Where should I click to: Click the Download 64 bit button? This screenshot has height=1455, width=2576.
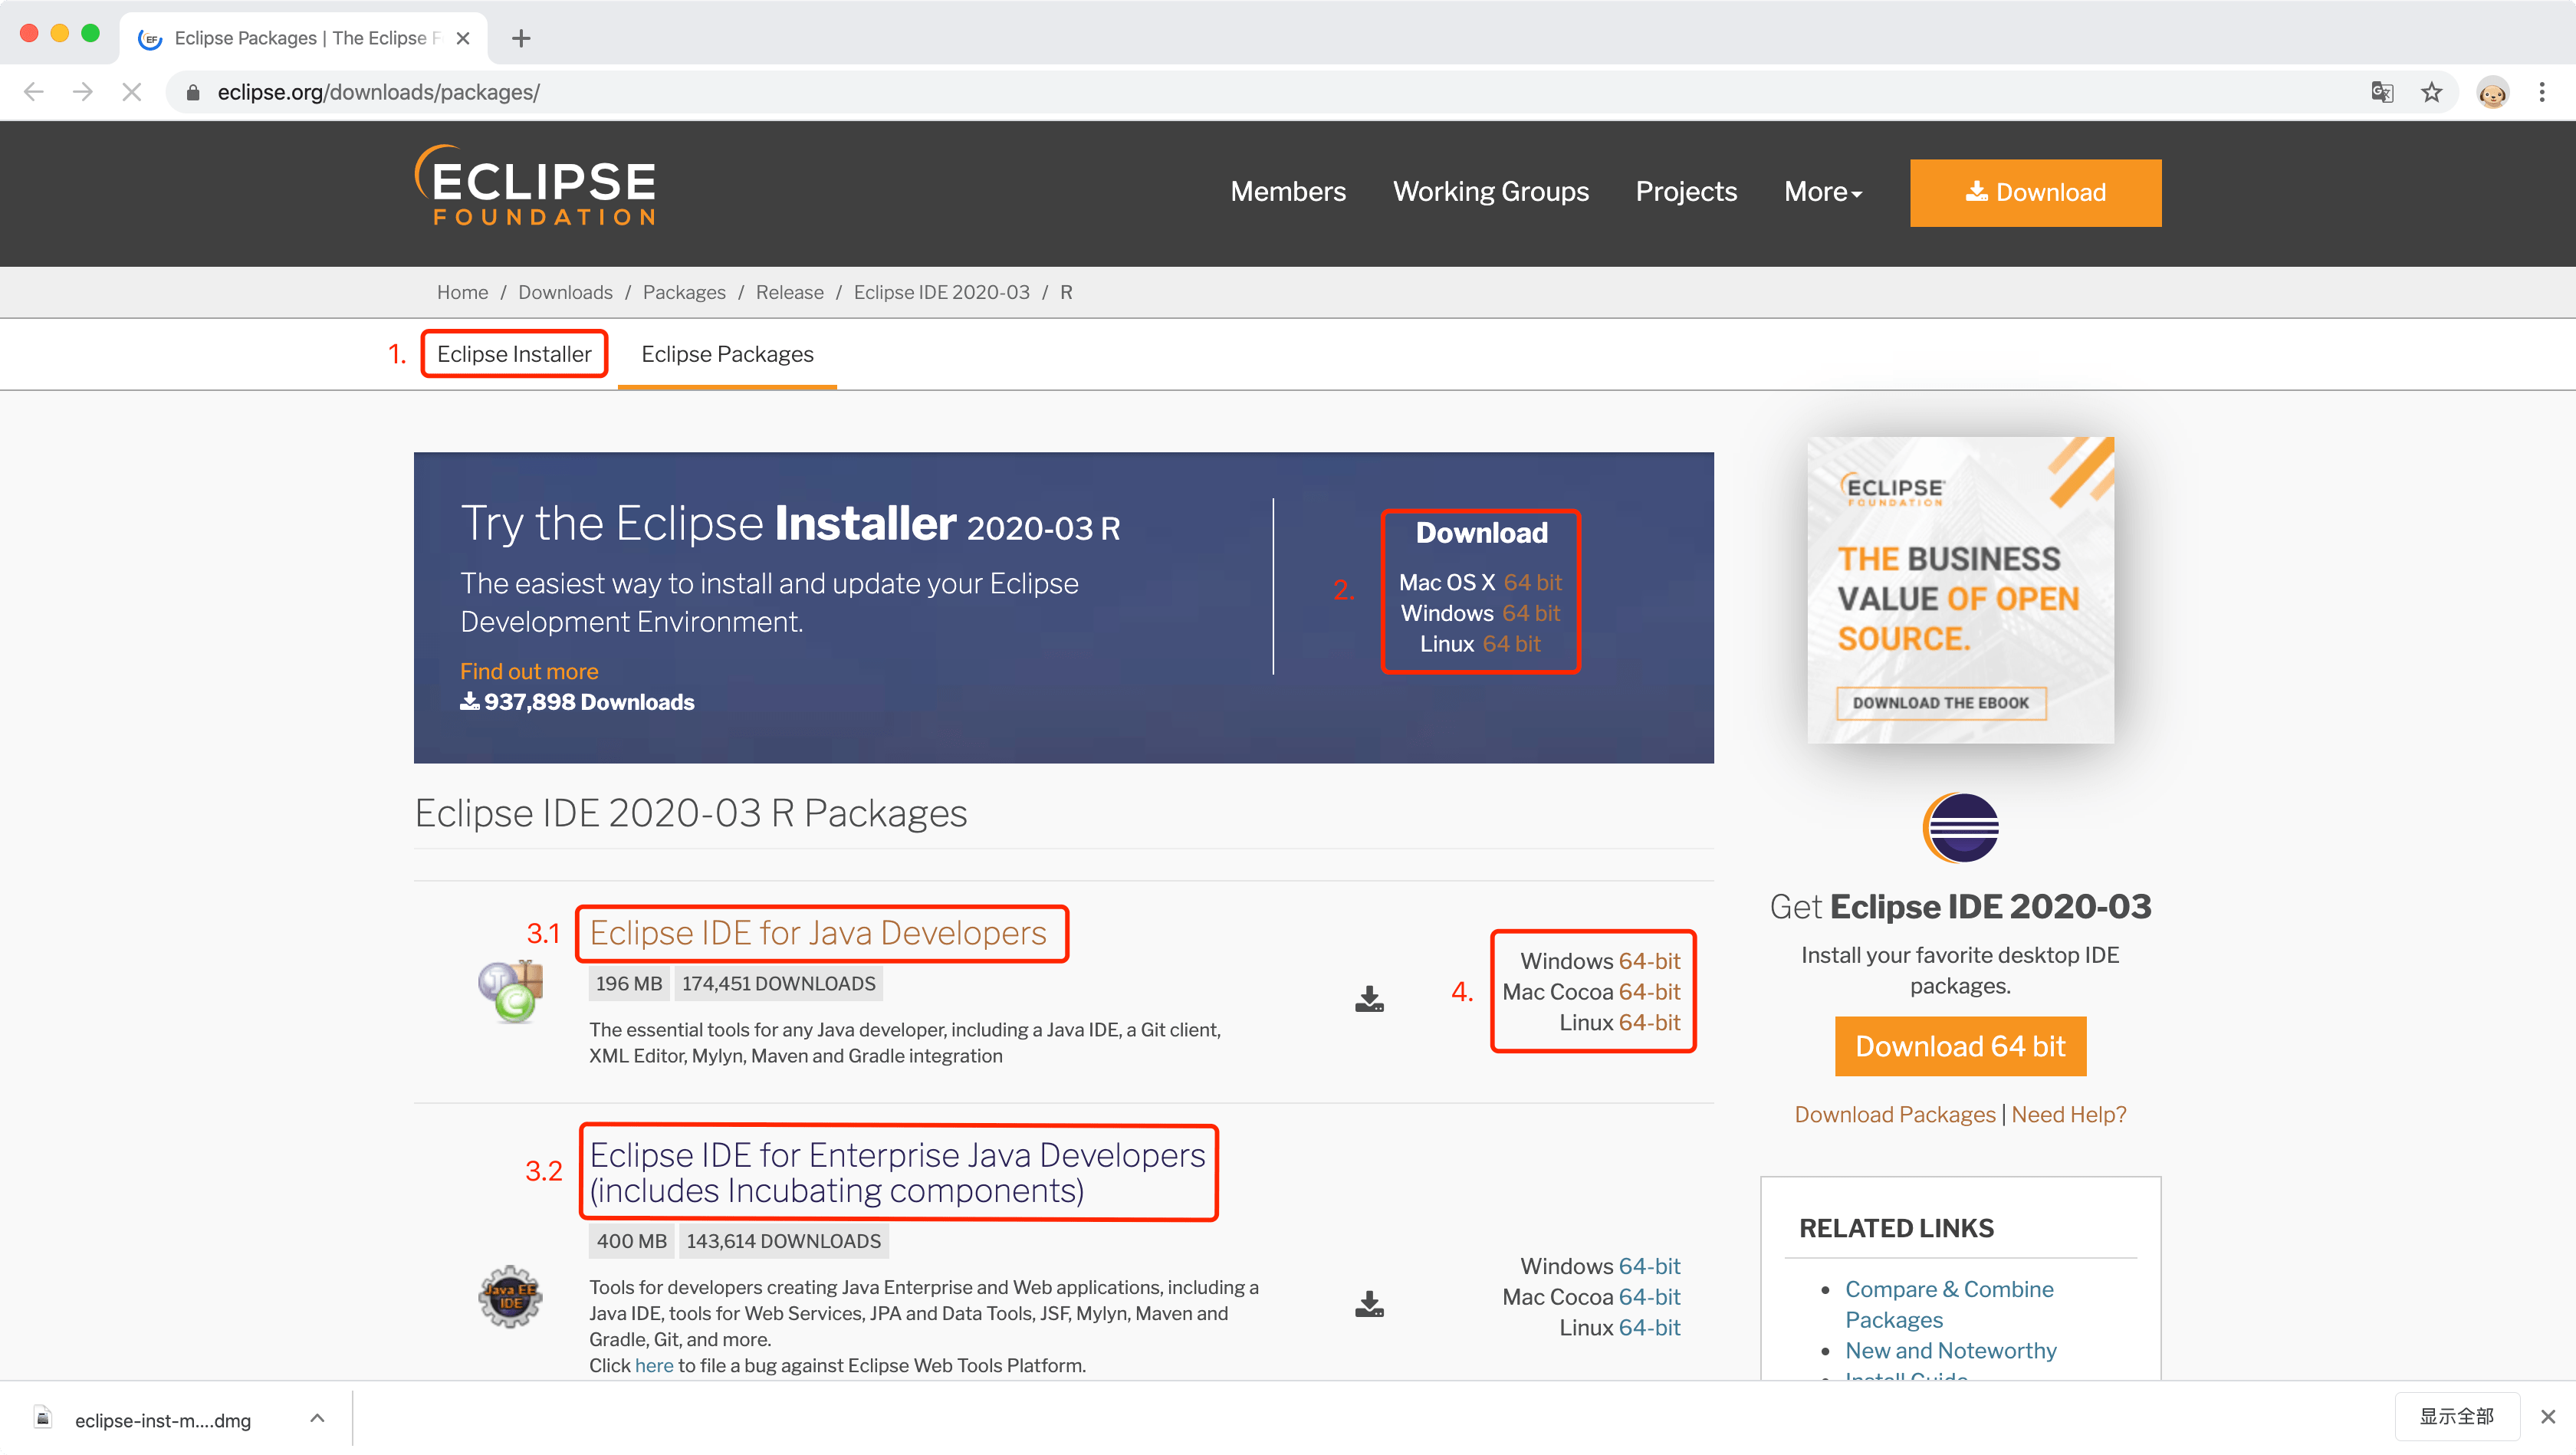[1960, 1046]
